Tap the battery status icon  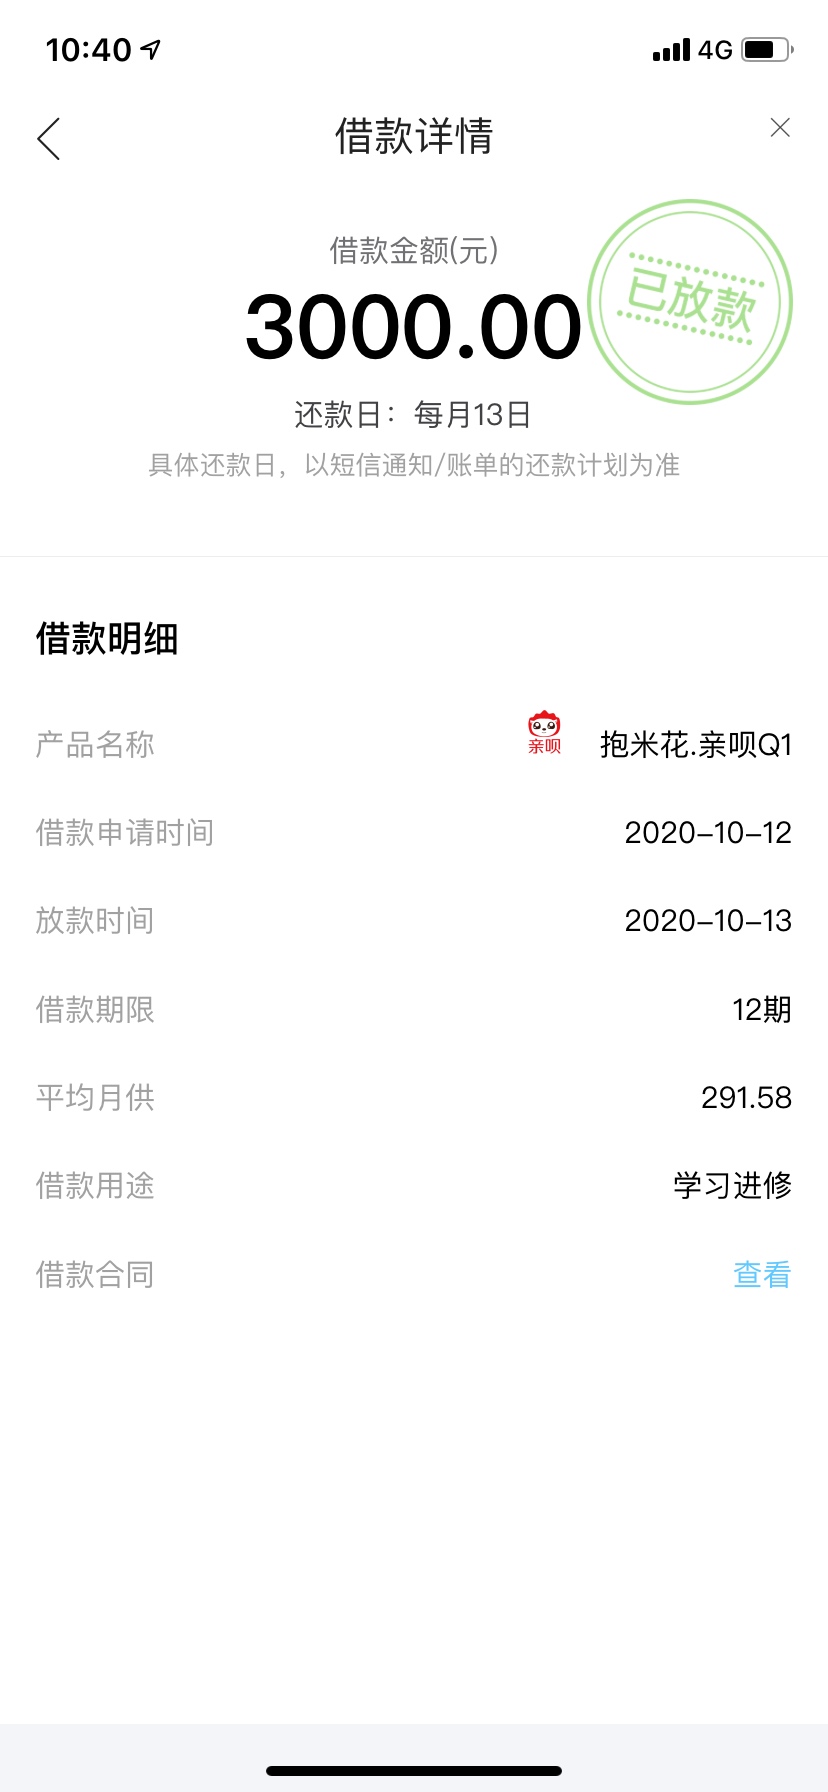coord(768,49)
